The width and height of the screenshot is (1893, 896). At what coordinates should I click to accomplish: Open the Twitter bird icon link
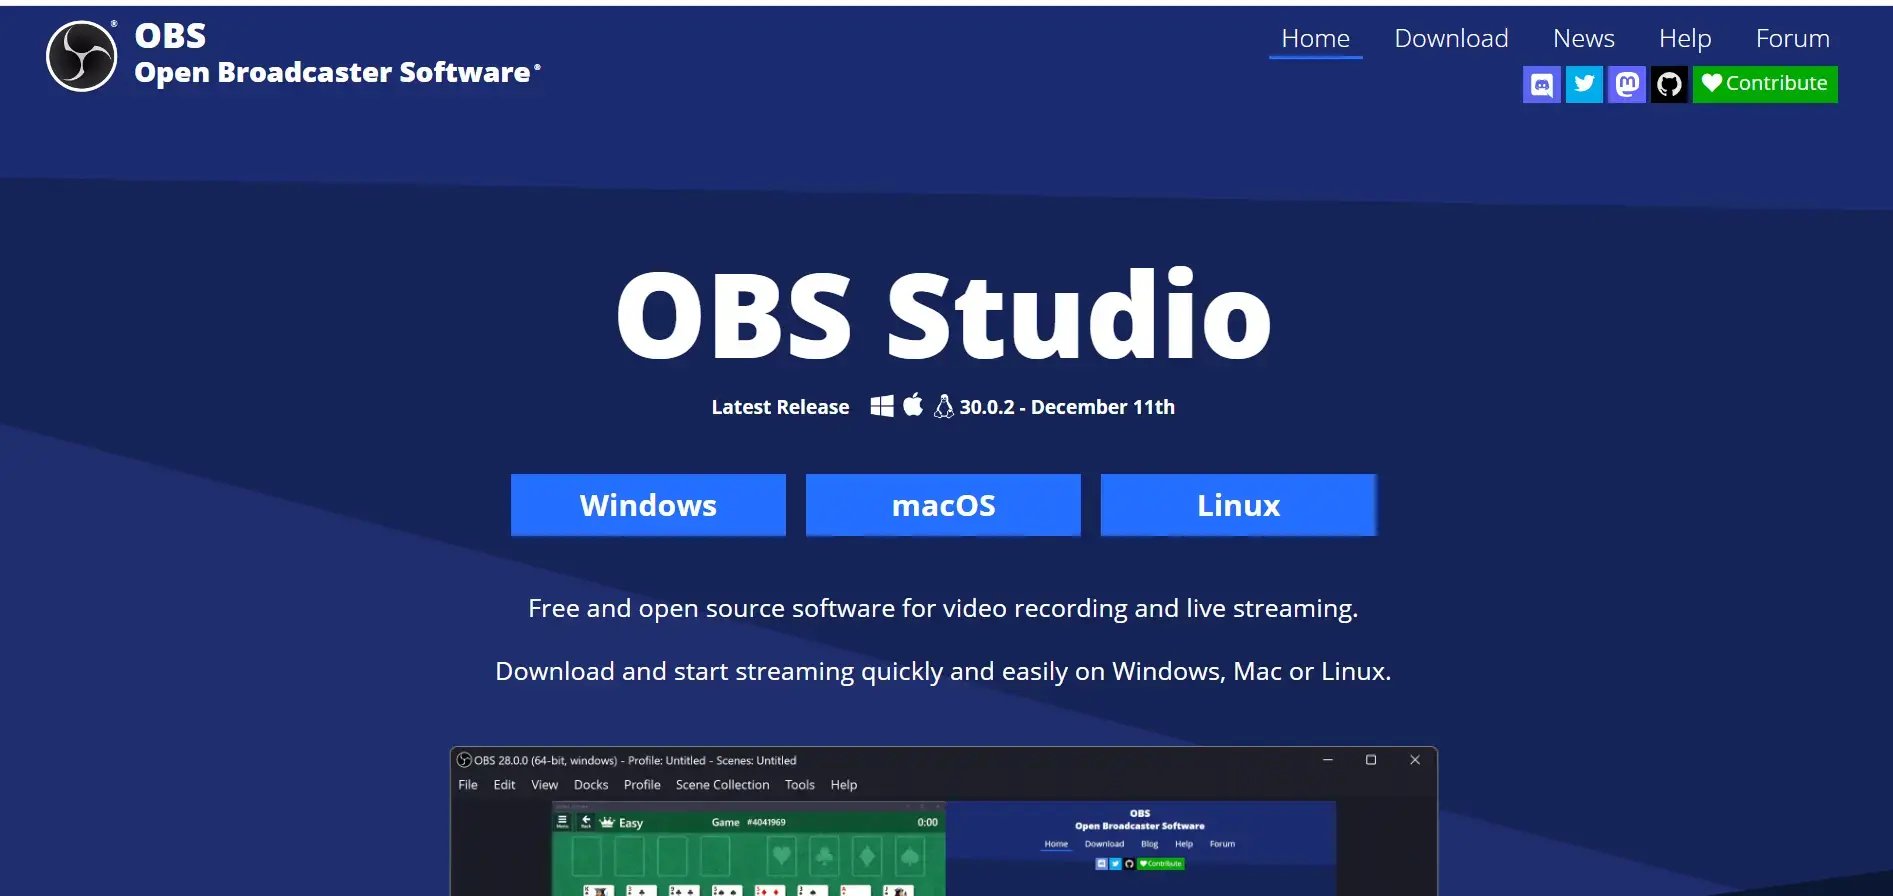1584,84
